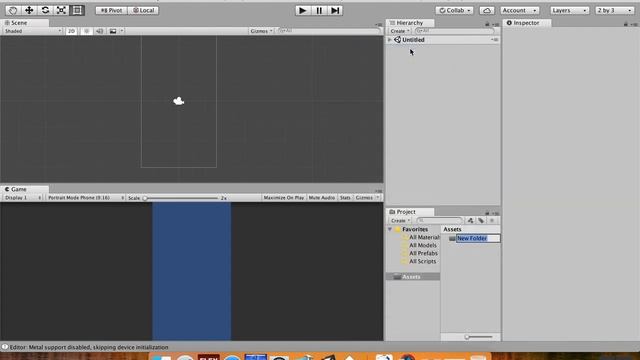Toggle Stats overlay in Game view
The image size is (640, 360).
[x=345, y=198]
